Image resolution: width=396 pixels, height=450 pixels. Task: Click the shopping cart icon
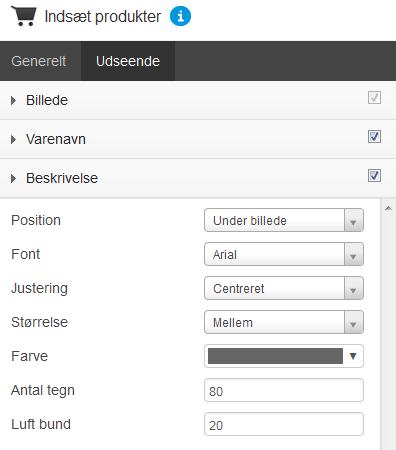pos(23,16)
